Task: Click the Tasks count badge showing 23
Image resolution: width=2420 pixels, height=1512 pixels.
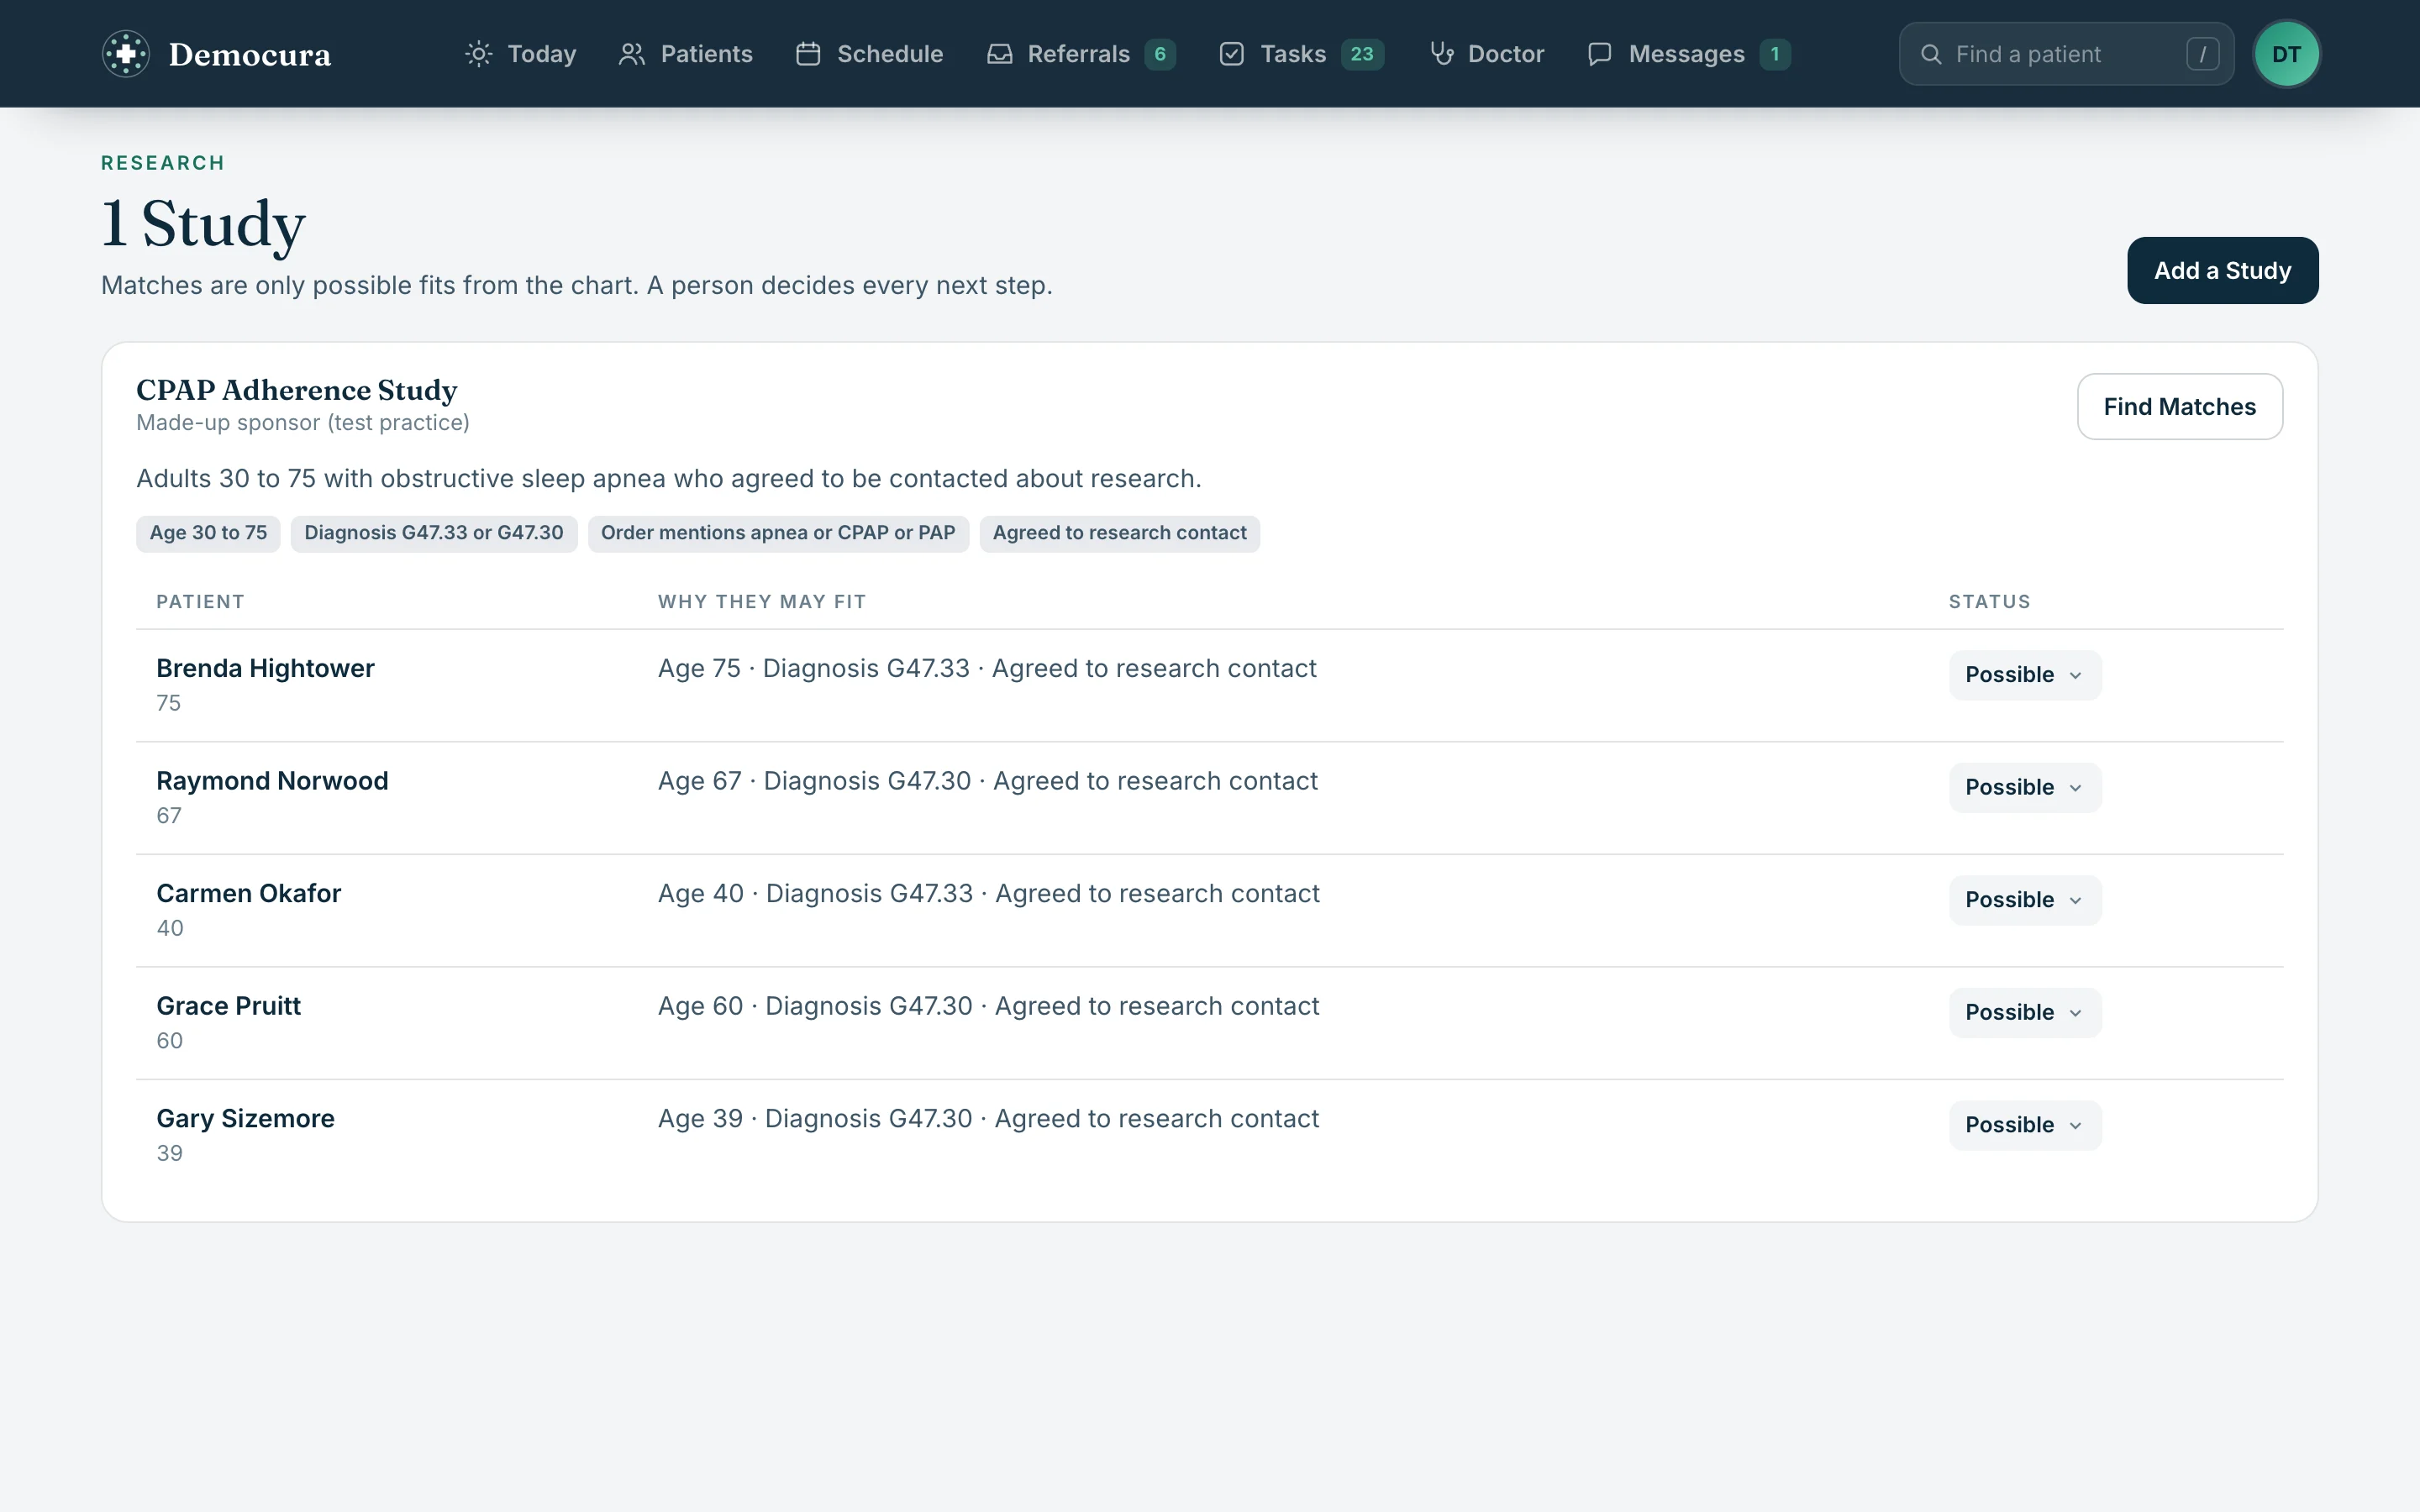Action: [1362, 54]
